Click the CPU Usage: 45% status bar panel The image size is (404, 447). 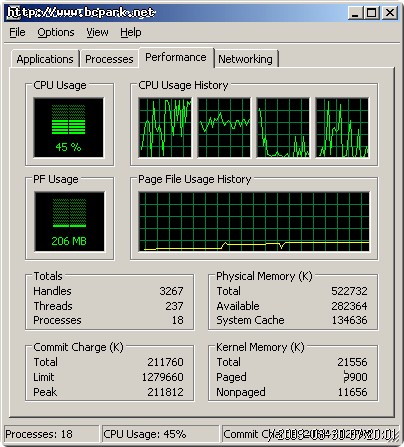160,434
